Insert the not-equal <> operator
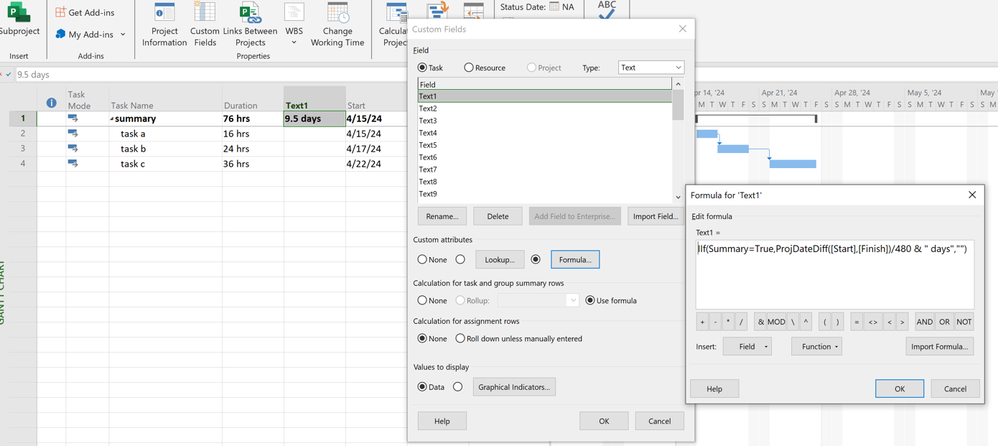This screenshot has height=446, width=998. pos(873,322)
